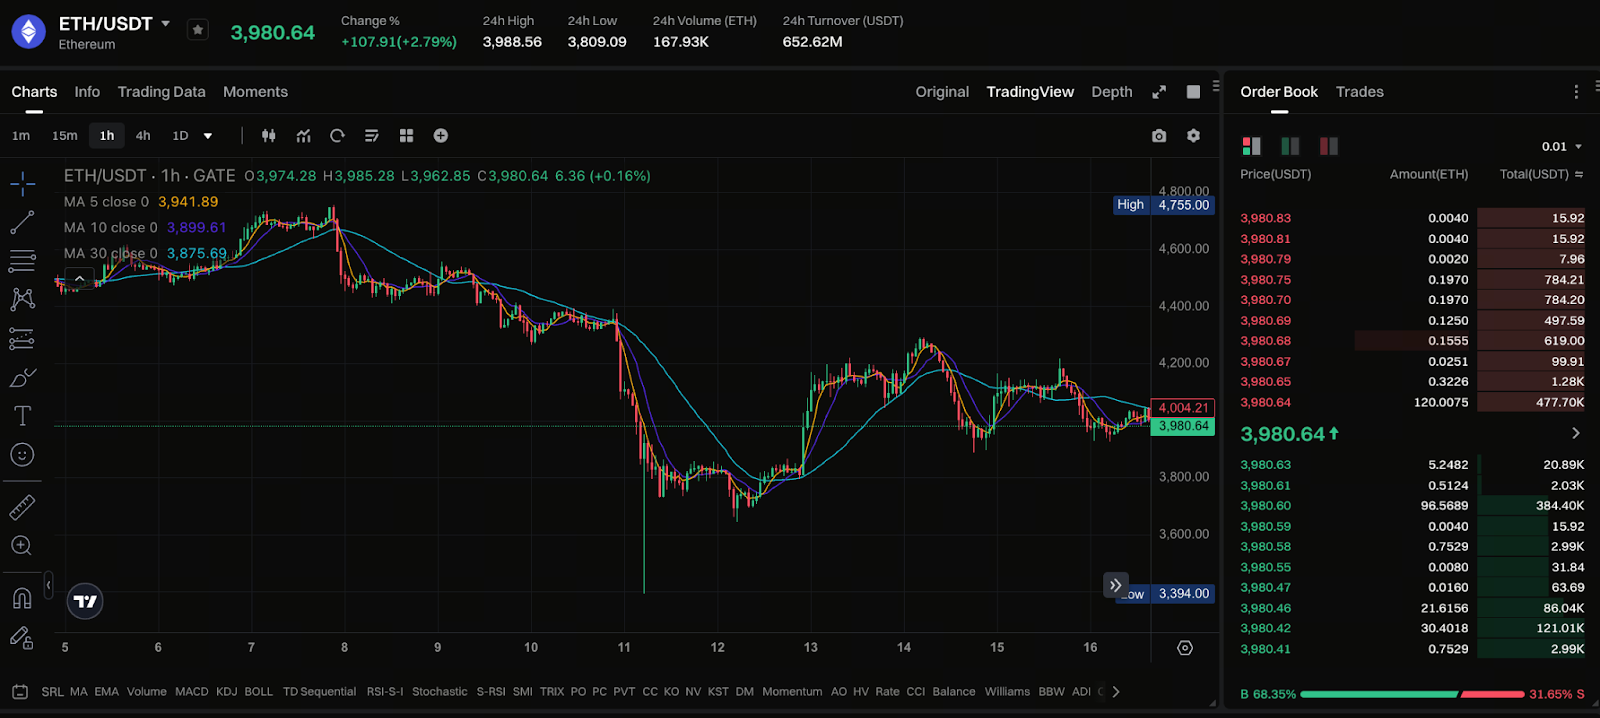Add the Stochastic indicator
The image size is (1600, 718).
click(439, 692)
